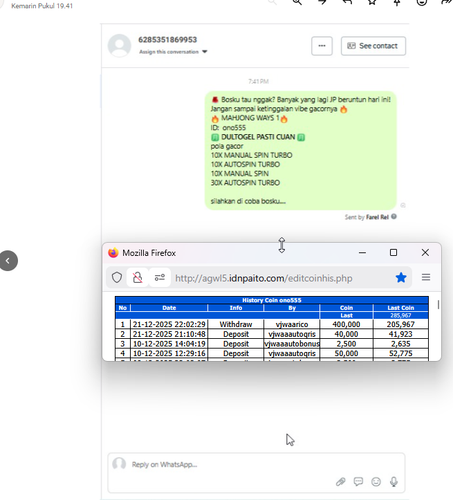Screen dimensions: 453x500
Task: Click the Info column header
Action: pos(236,308)
